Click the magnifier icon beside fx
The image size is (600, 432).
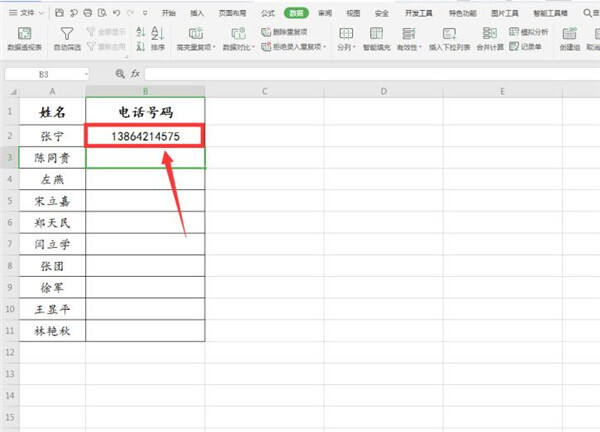tap(120, 73)
